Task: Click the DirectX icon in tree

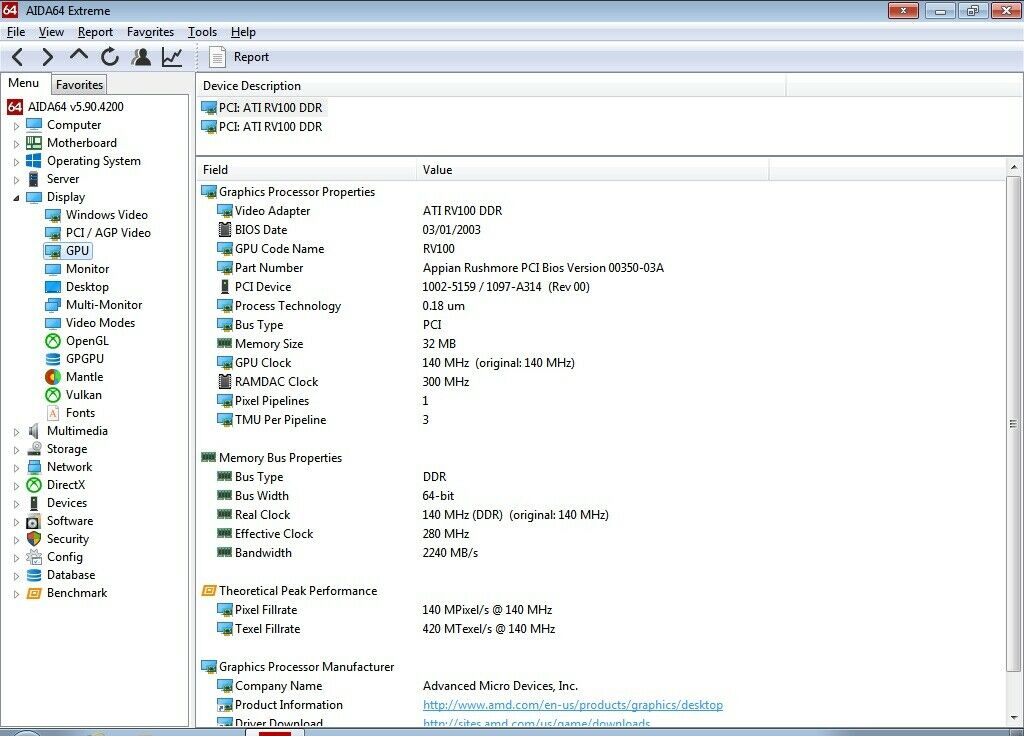Action: tap(34, 485)
